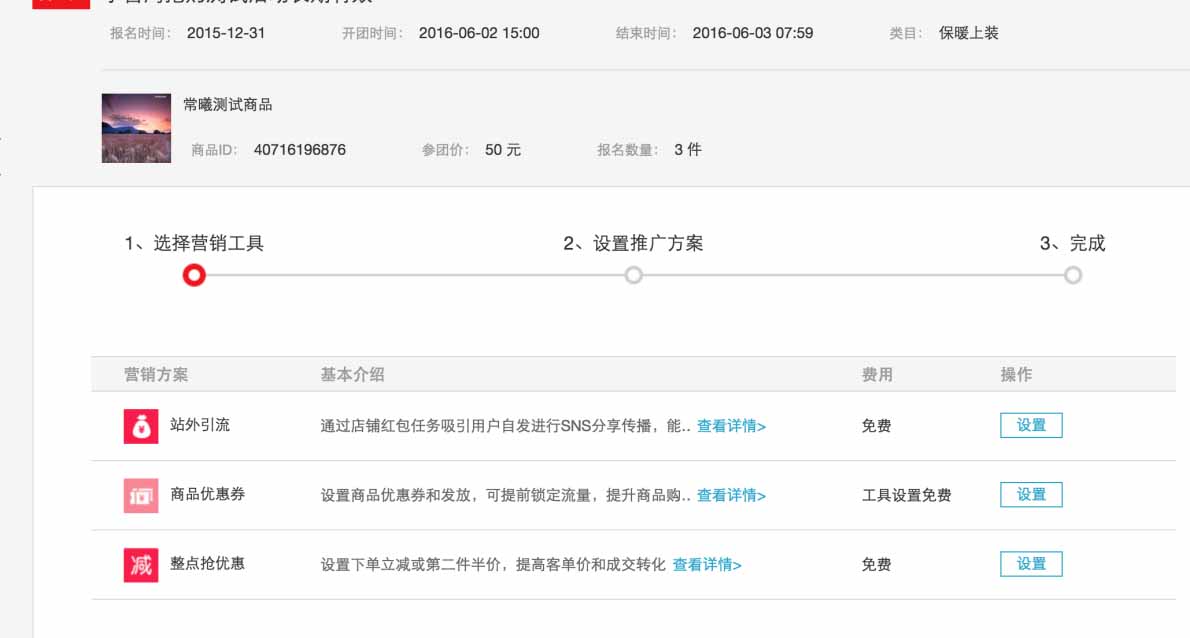Click the 整点抢优惠 plan name
Viewport: 1190px width, 638px height.
point(208,564)
